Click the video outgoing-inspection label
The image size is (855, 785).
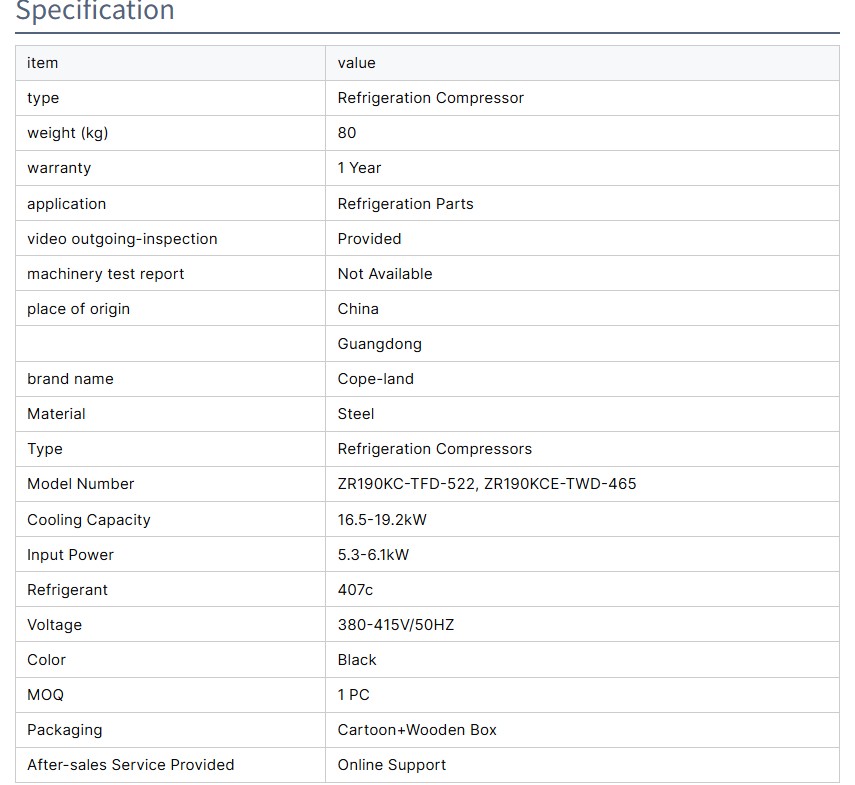tap(122, 239)
